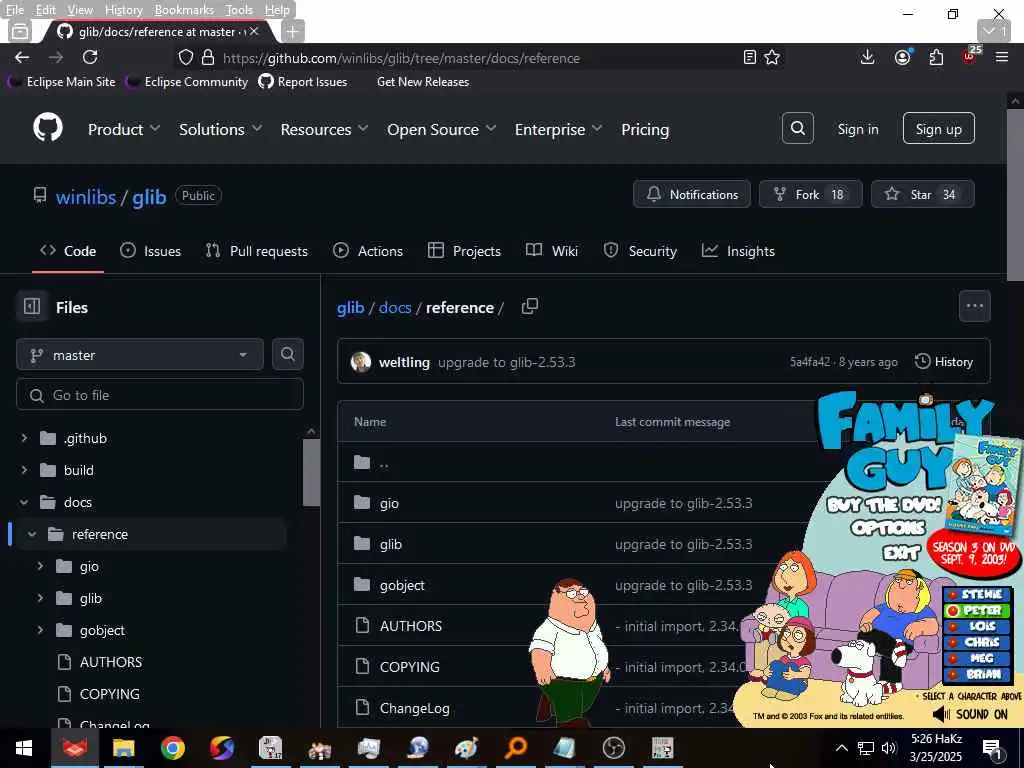Select PETER character in Family Guy popup
The image size is (1024, 768).
(x=977, y=610)
